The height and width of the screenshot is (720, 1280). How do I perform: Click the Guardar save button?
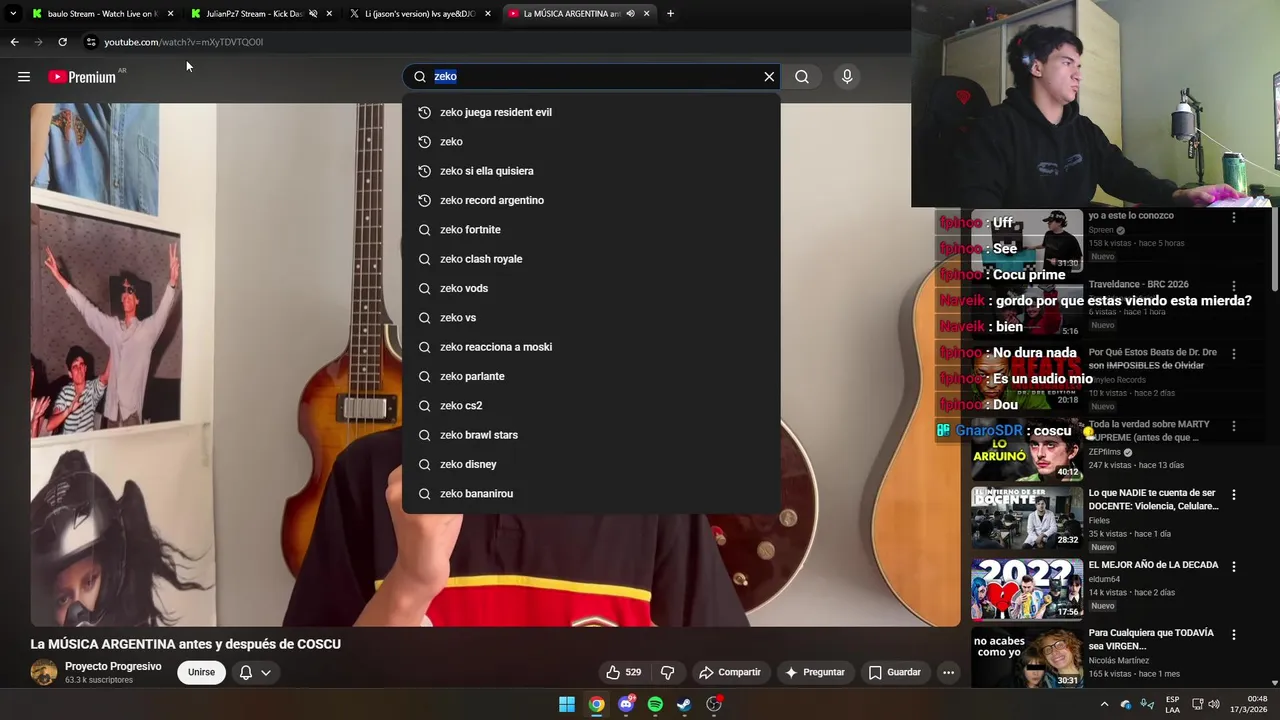pos(895,672)
